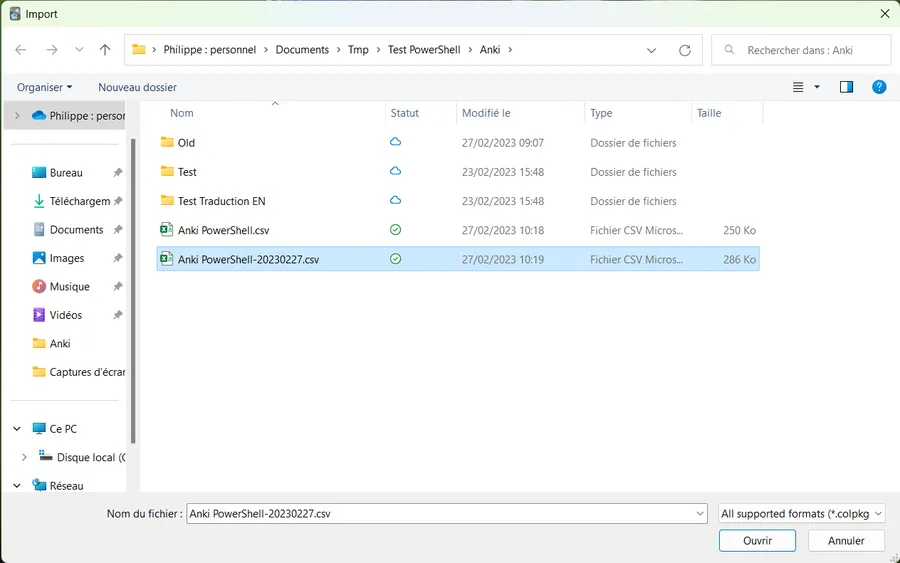Click the sidebar vertical scrollbar
Viewport: 900px width, 563px height.
pyautogui.click(x=133, y=290)
